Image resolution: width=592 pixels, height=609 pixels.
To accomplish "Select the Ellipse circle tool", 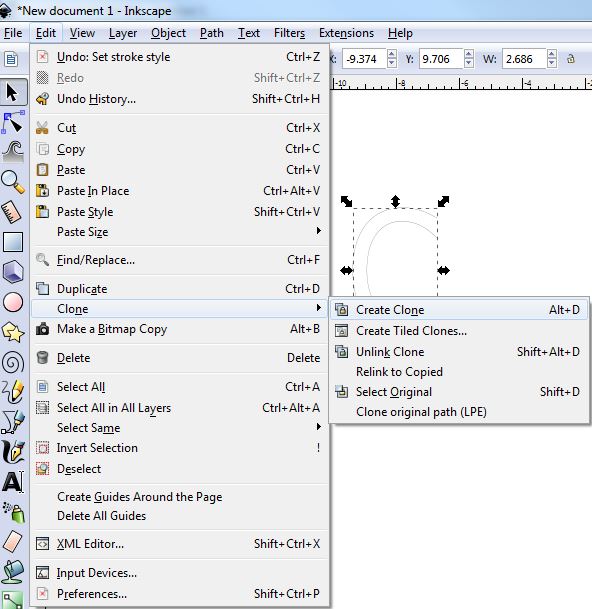I will (13, 302).
